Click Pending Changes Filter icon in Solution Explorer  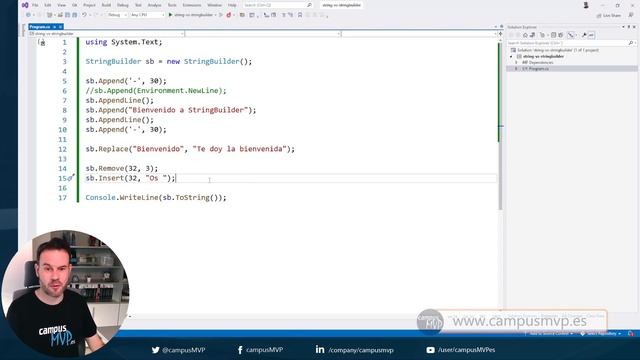542,35
